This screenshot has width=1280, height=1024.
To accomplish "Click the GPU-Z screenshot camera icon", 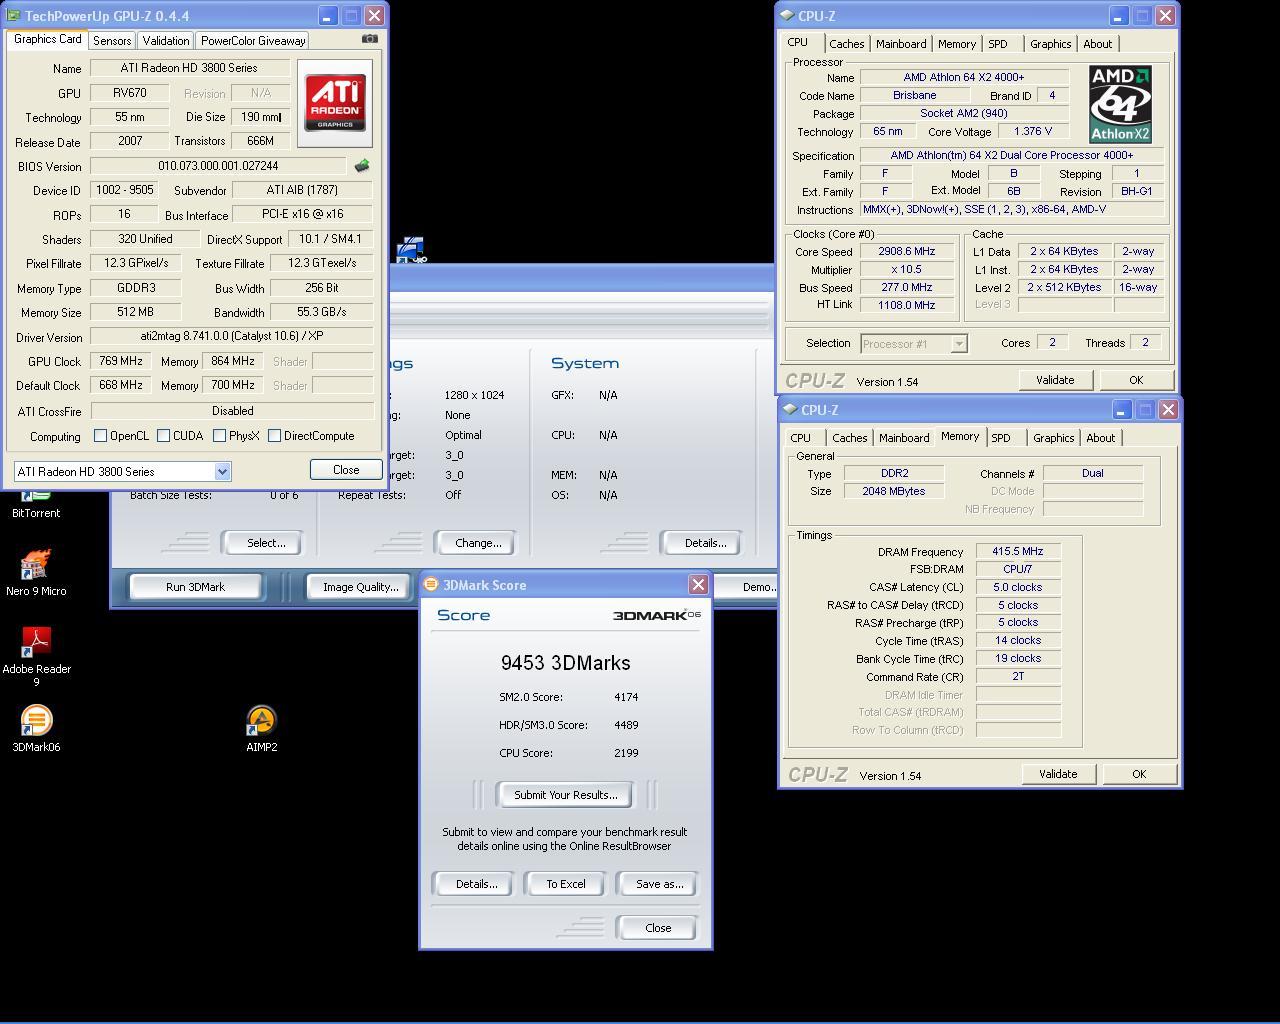I will [369, 39].
